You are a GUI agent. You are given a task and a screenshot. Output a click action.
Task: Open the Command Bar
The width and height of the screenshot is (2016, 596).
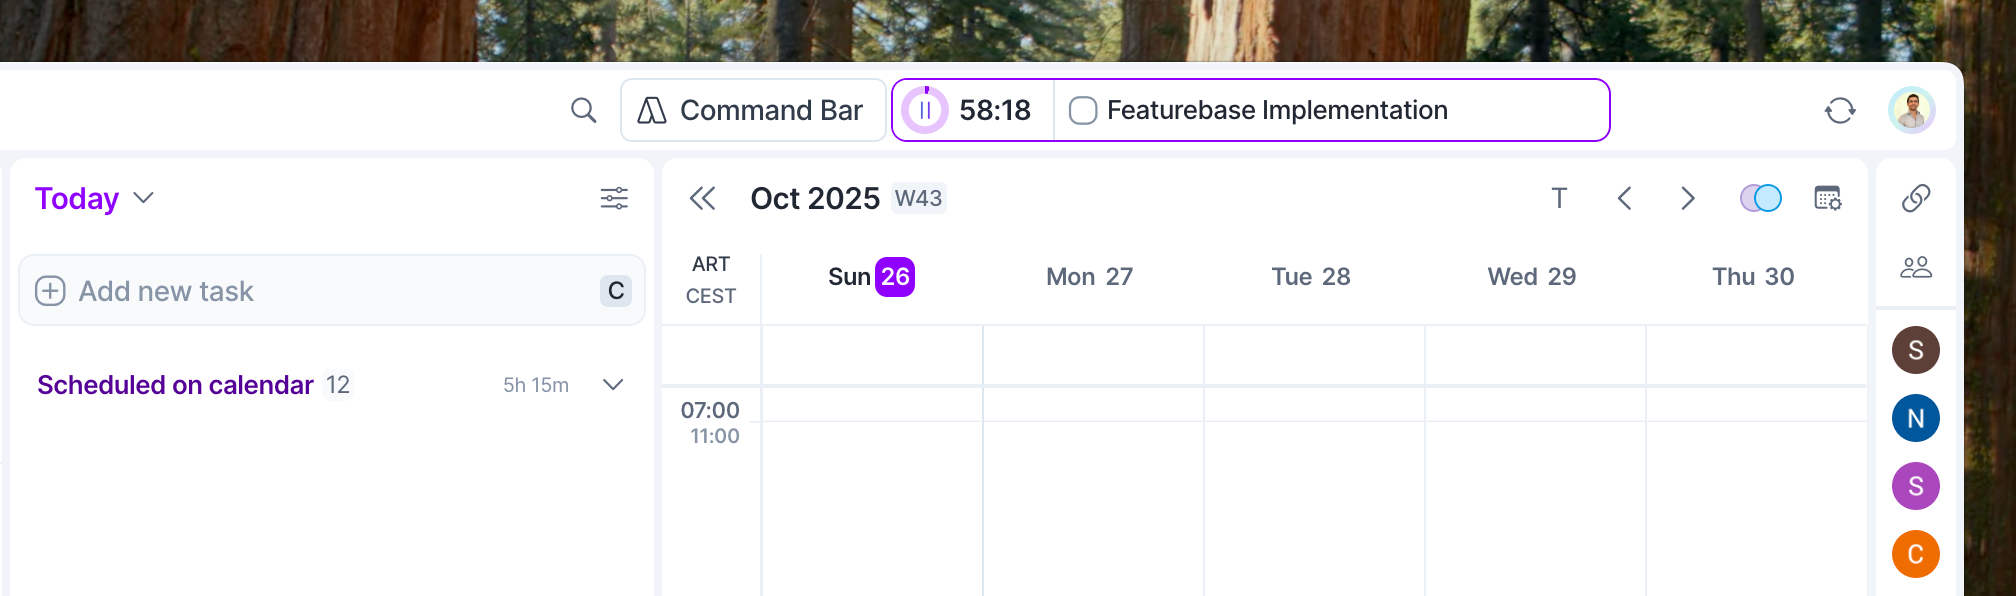pyautogui.click(x=752, y=110)
